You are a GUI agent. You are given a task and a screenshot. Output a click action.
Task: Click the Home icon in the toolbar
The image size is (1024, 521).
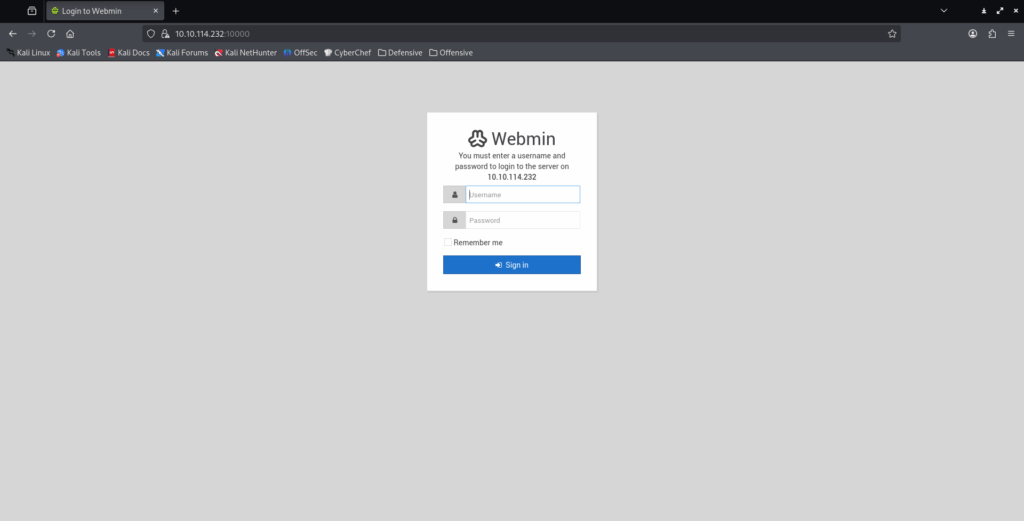tap(70, 33)
